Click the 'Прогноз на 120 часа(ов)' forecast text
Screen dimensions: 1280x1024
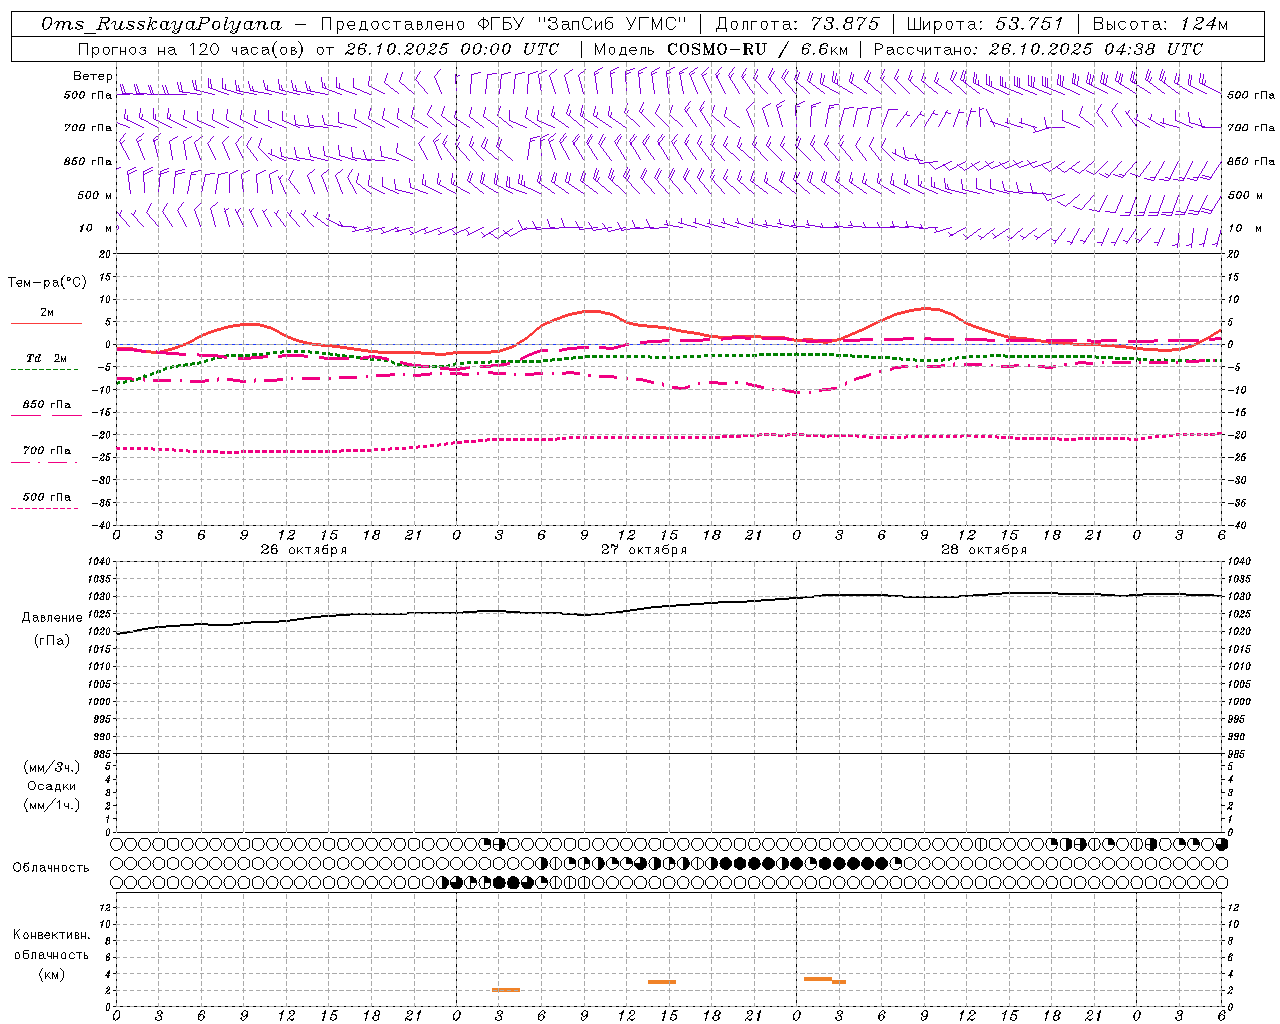(191, 49)
